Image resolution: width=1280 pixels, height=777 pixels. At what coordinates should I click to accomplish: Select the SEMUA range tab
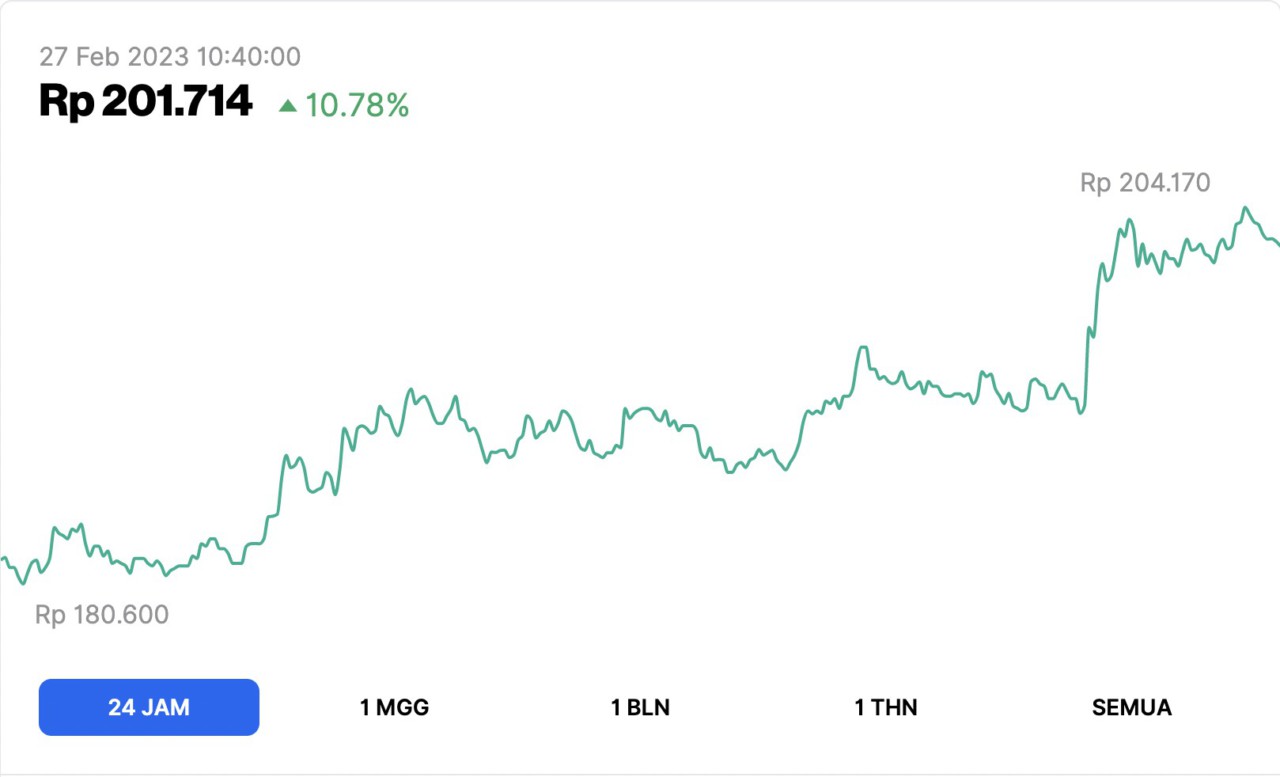coord(1131,708)
